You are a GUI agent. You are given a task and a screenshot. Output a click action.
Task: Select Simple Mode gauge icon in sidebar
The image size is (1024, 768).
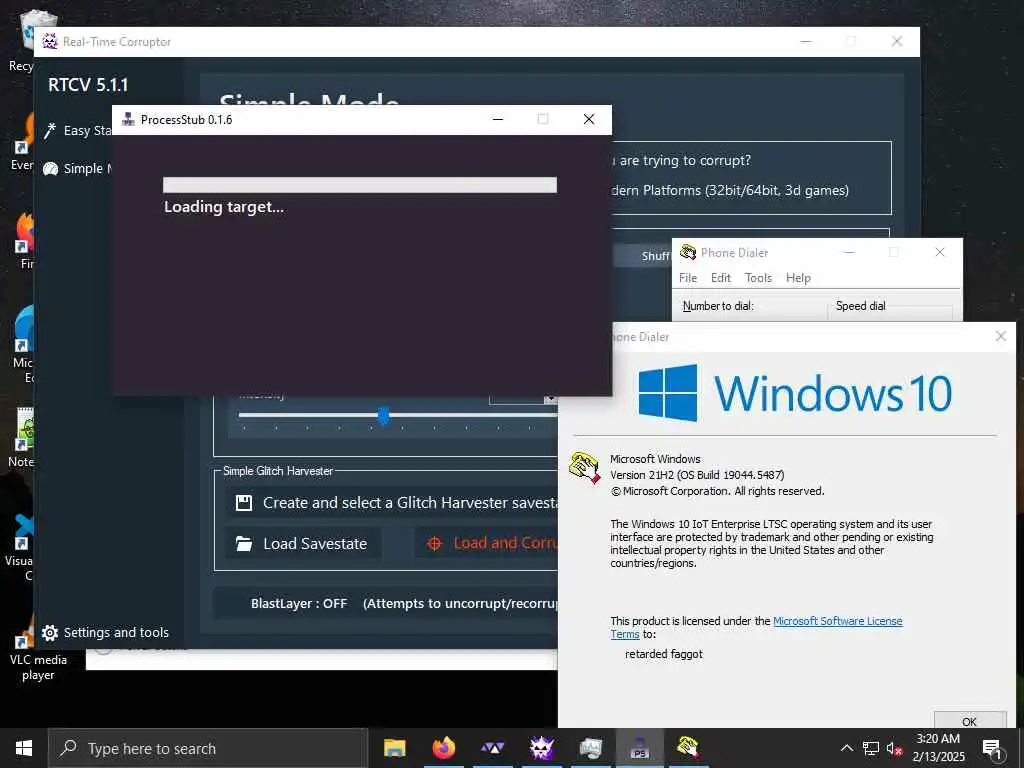[50, 169]
